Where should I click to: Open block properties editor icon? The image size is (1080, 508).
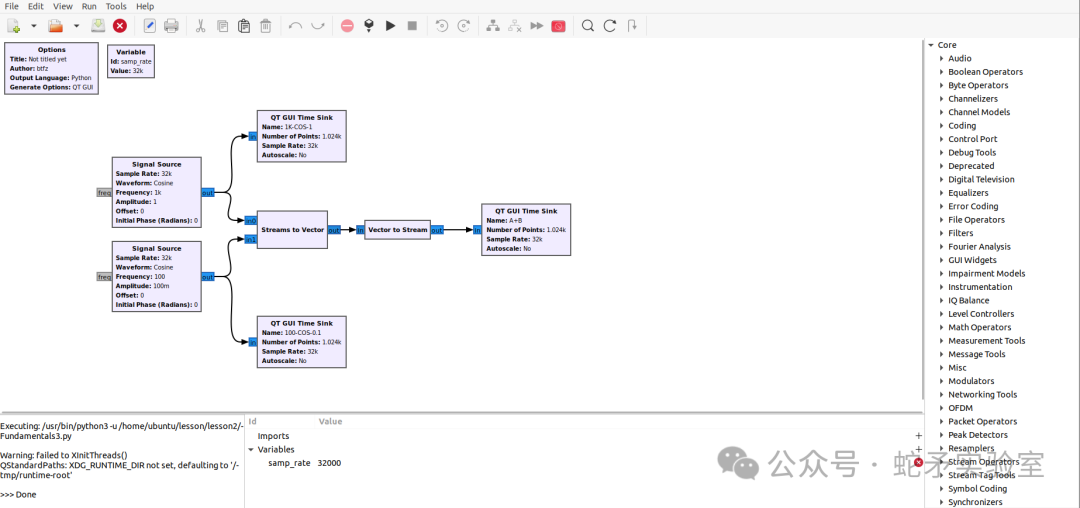point(149,26)
